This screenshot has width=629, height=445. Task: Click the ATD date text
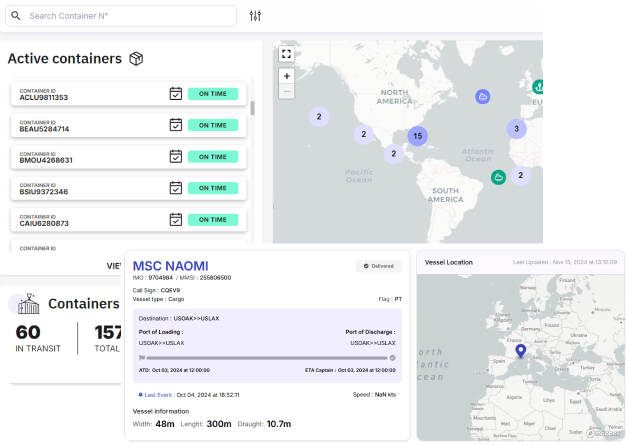pos(174,370)
